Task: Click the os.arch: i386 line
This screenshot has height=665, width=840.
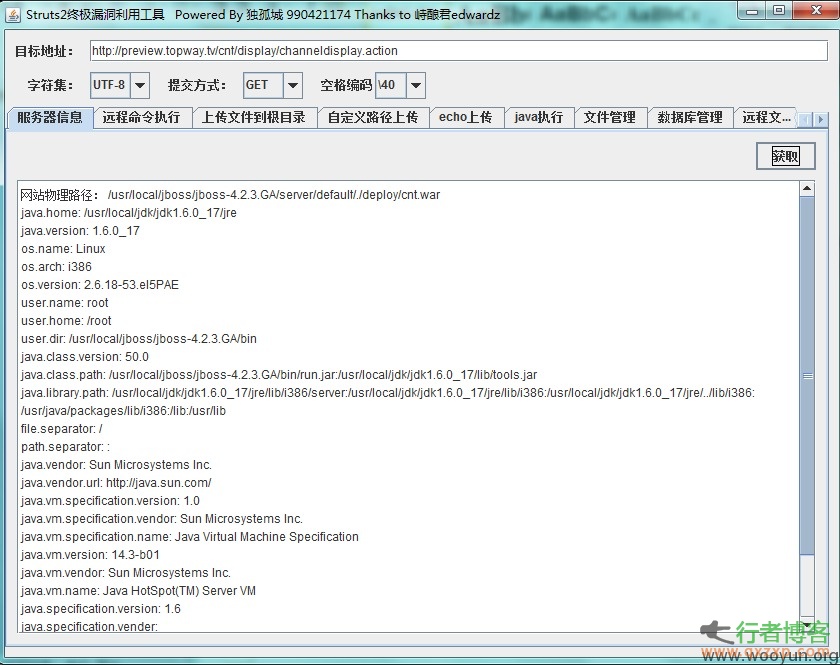Action: tap(56, 267)
